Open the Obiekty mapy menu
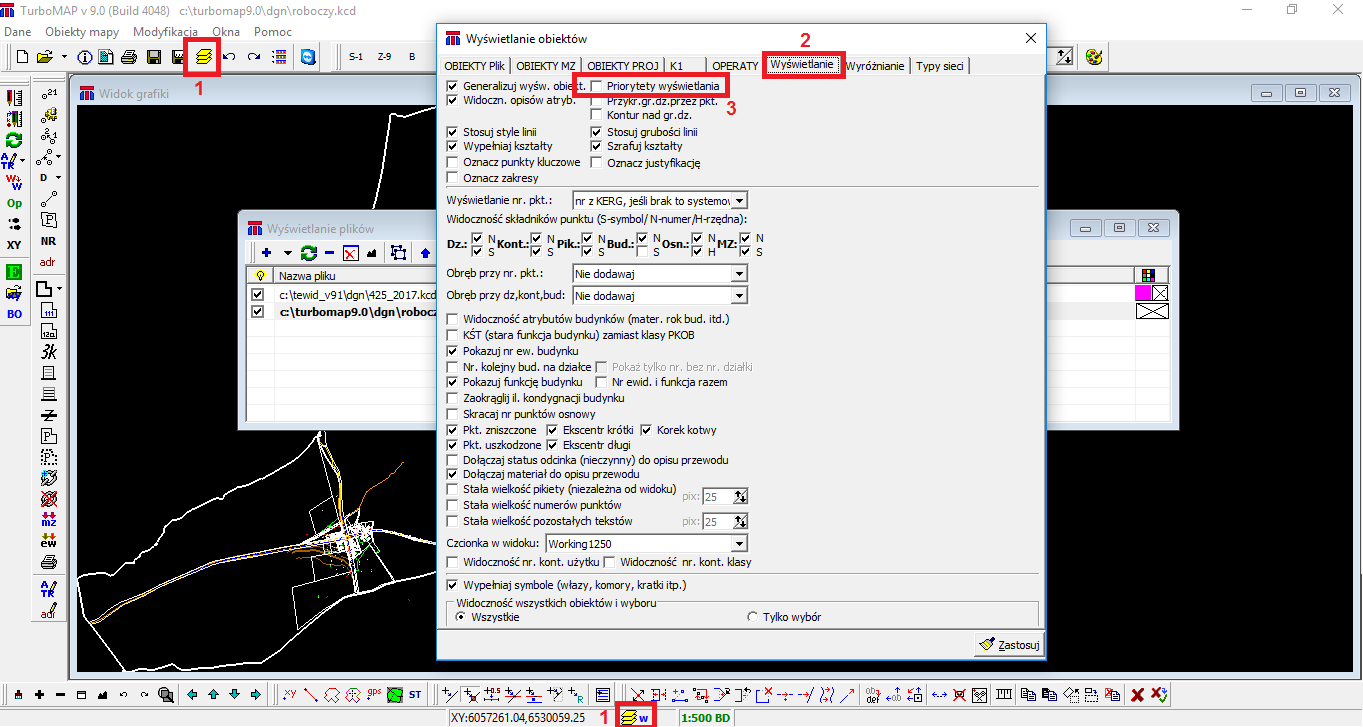The height and width of the screenshot is (727, 1363). 82,32
